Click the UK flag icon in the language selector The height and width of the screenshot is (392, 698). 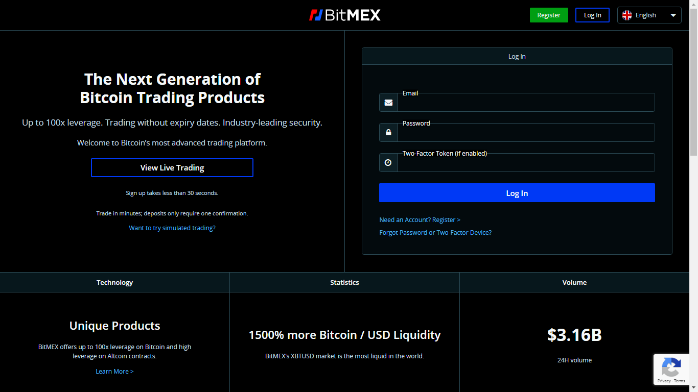[627, 15]
